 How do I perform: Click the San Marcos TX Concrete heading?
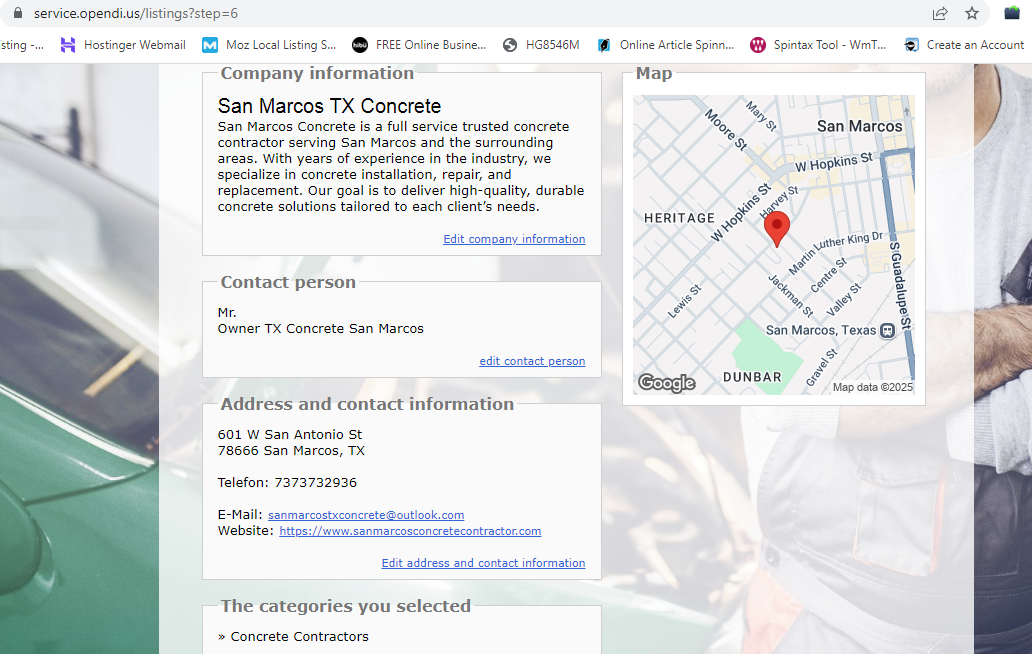click(329, 106)
